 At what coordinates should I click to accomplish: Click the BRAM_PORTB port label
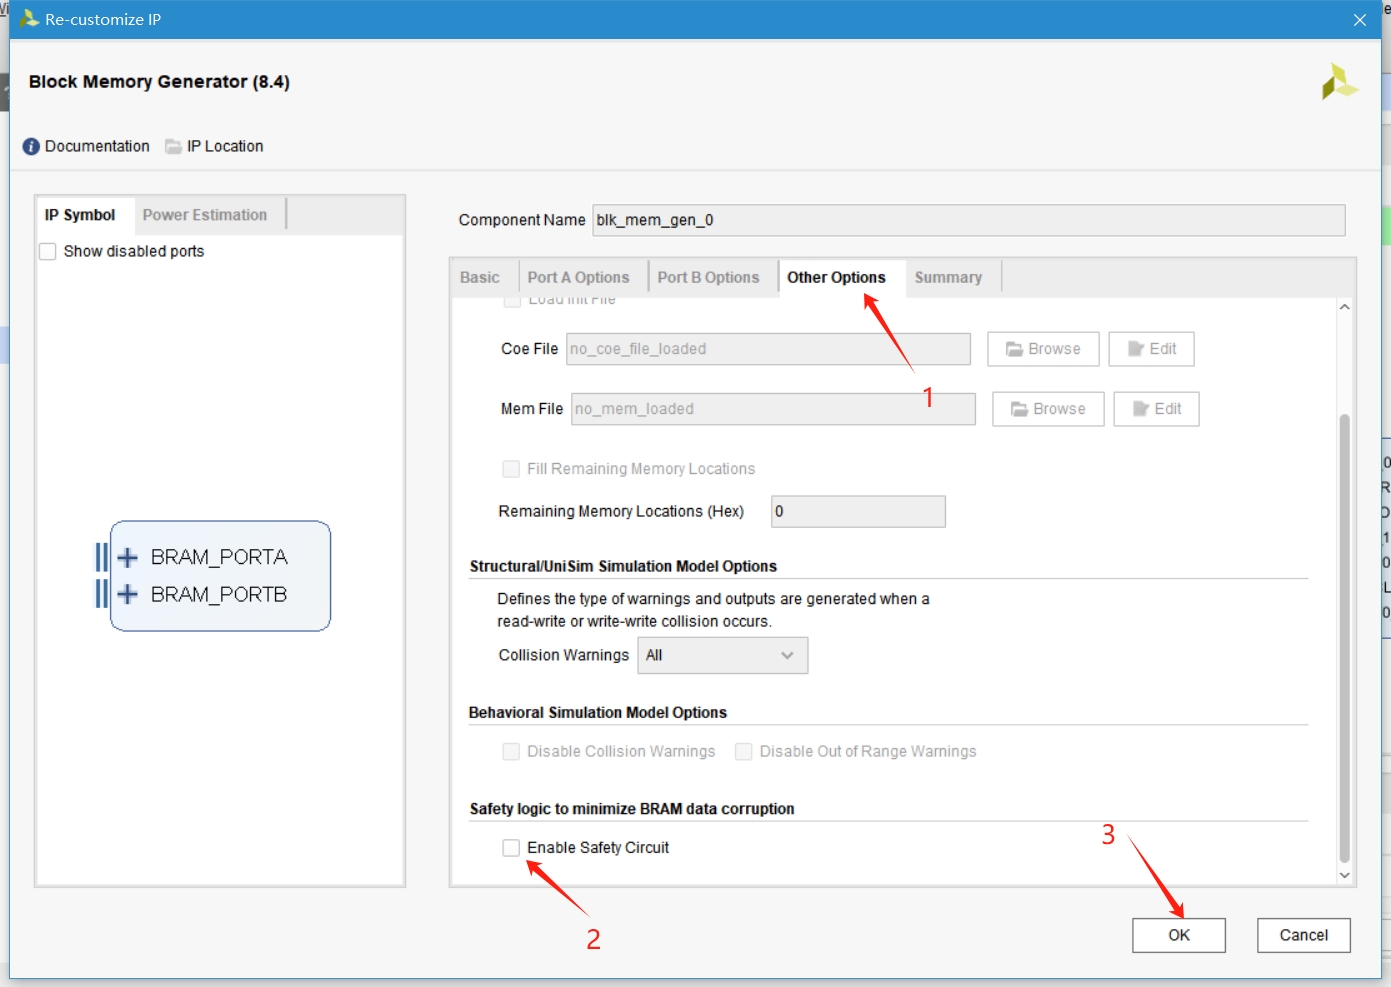point(219,594)
